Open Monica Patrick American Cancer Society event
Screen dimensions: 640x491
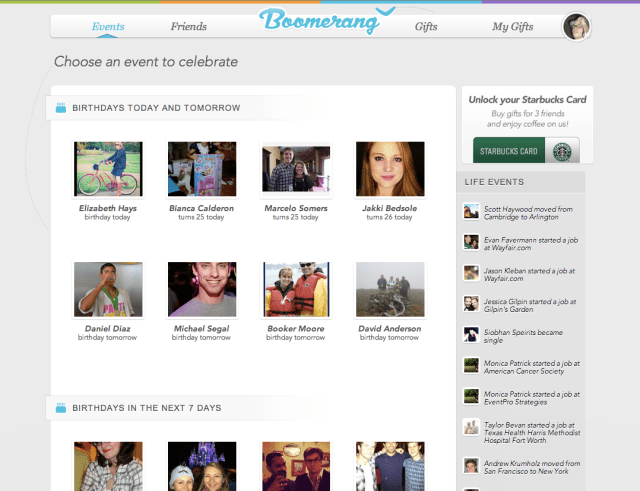pyautogui.click(x=531, y=367)
